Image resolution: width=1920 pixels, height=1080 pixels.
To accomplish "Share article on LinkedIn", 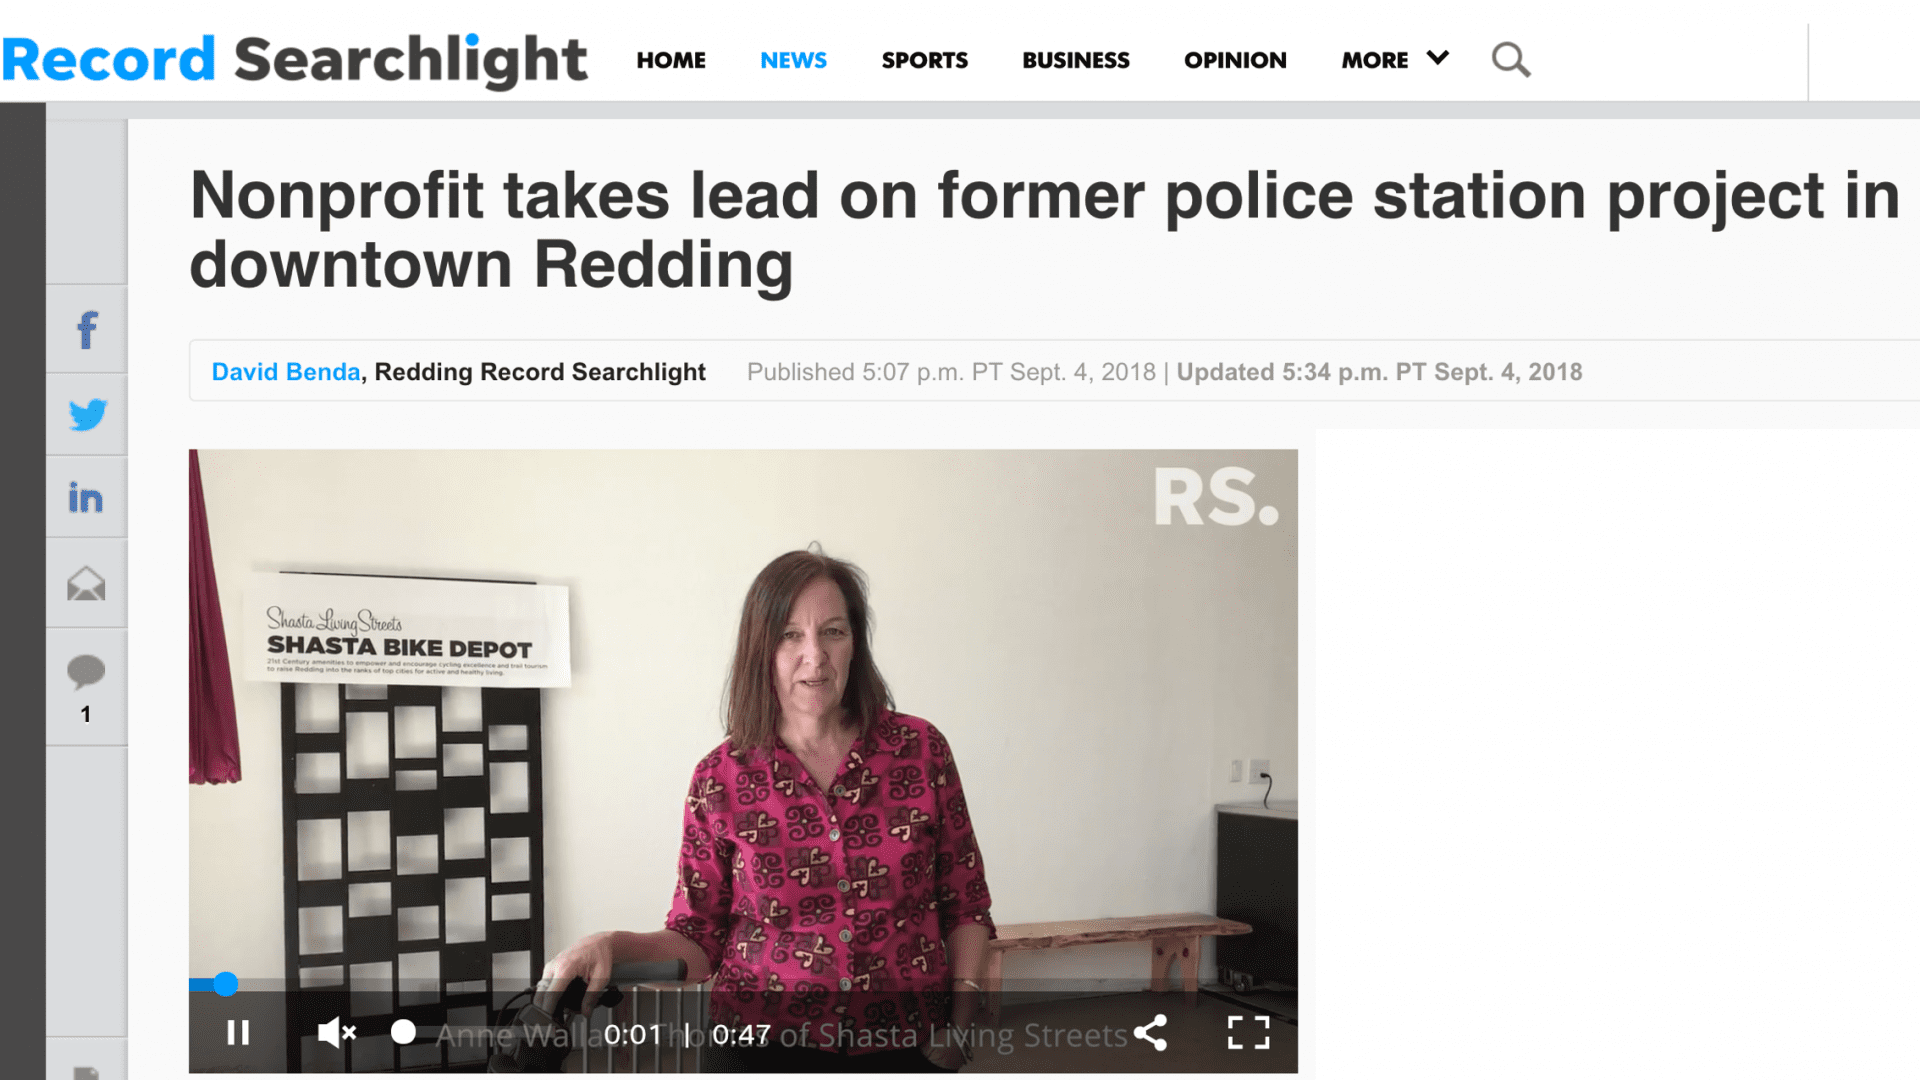I will coord(87,497).
